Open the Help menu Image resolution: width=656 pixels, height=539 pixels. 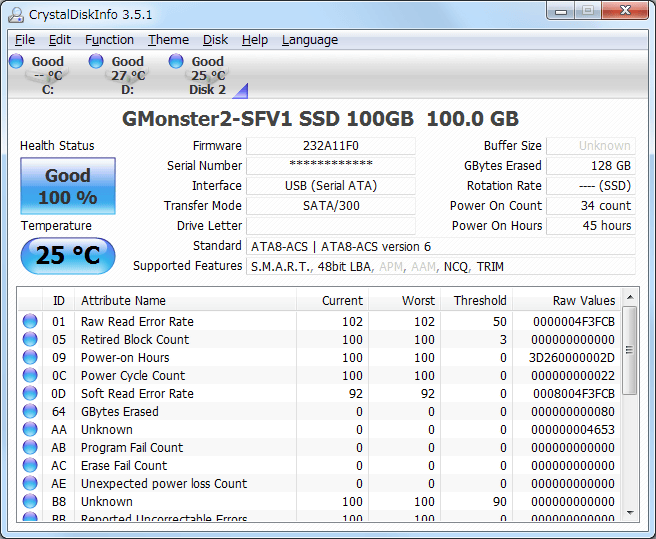coord(254,40)
